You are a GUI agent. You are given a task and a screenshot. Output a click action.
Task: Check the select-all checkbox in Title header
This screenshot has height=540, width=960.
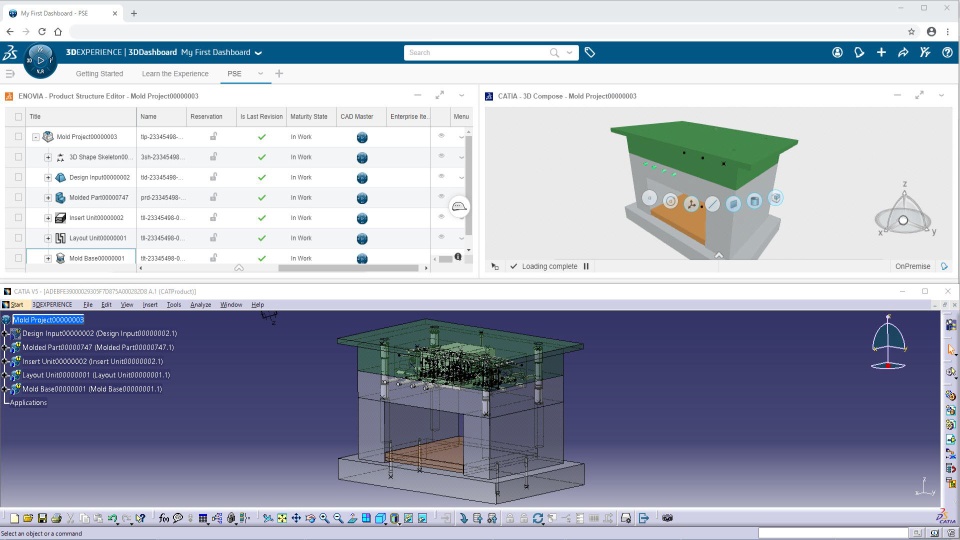pos(18,117)
